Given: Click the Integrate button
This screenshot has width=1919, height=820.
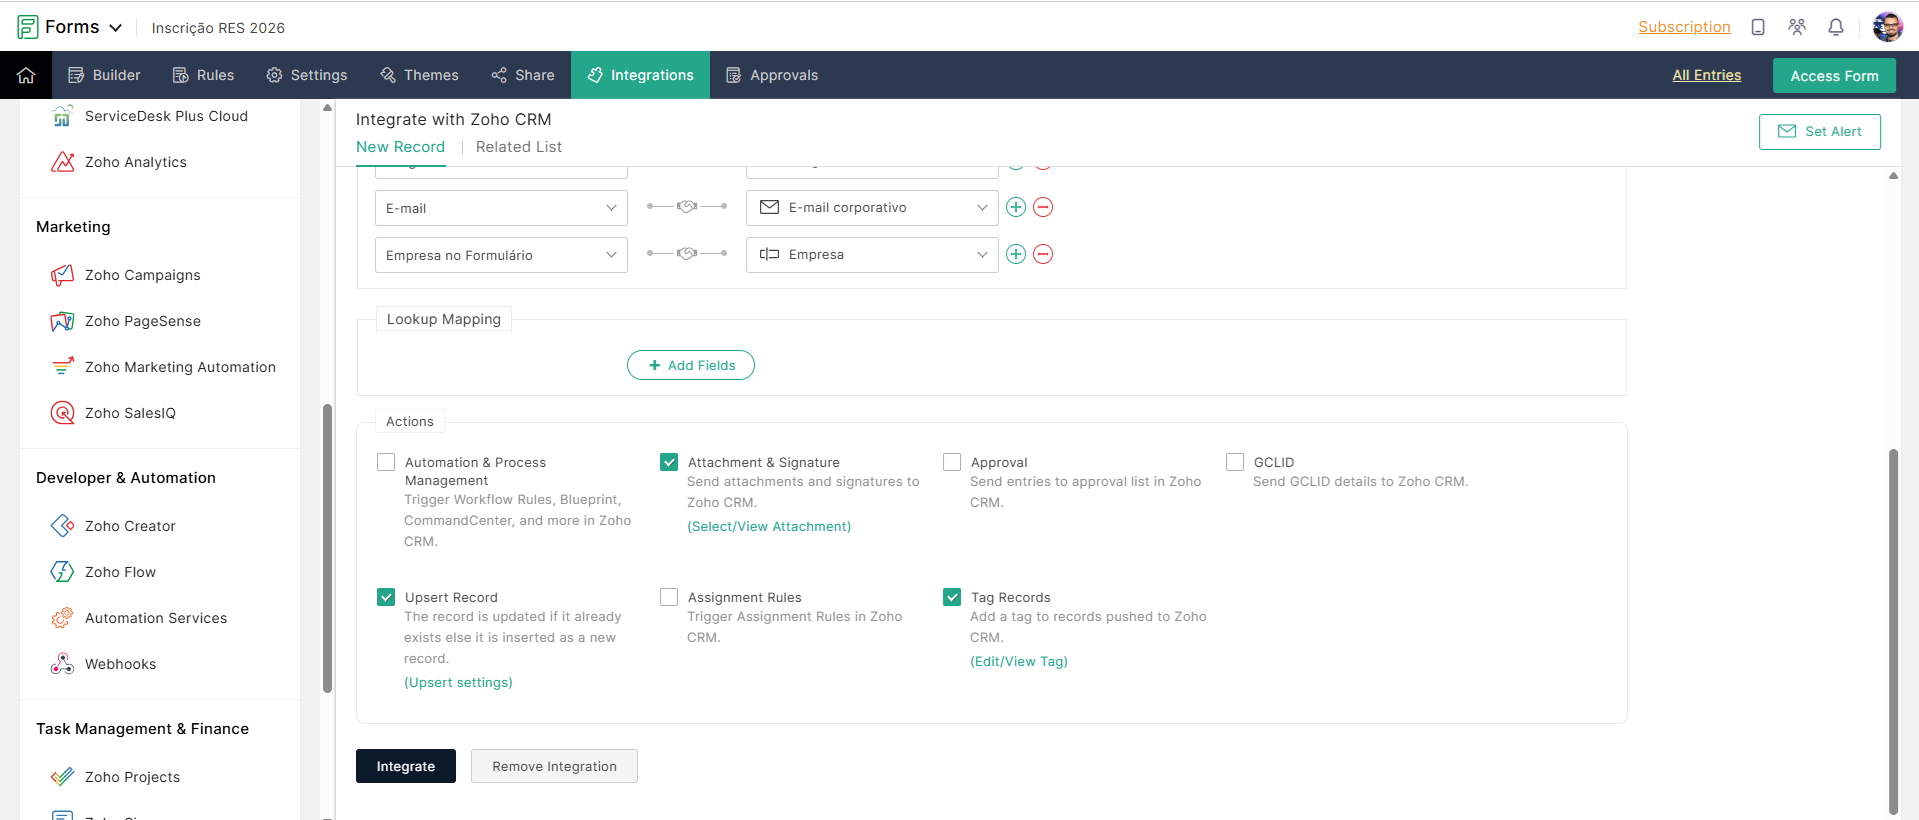Looking at the screenshot, I should 405,766.
